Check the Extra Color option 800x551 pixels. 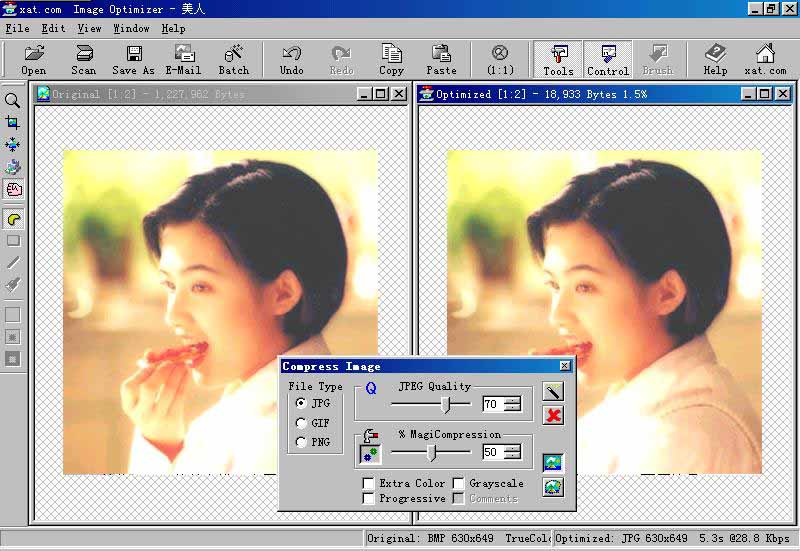click(x=369, y=483)
